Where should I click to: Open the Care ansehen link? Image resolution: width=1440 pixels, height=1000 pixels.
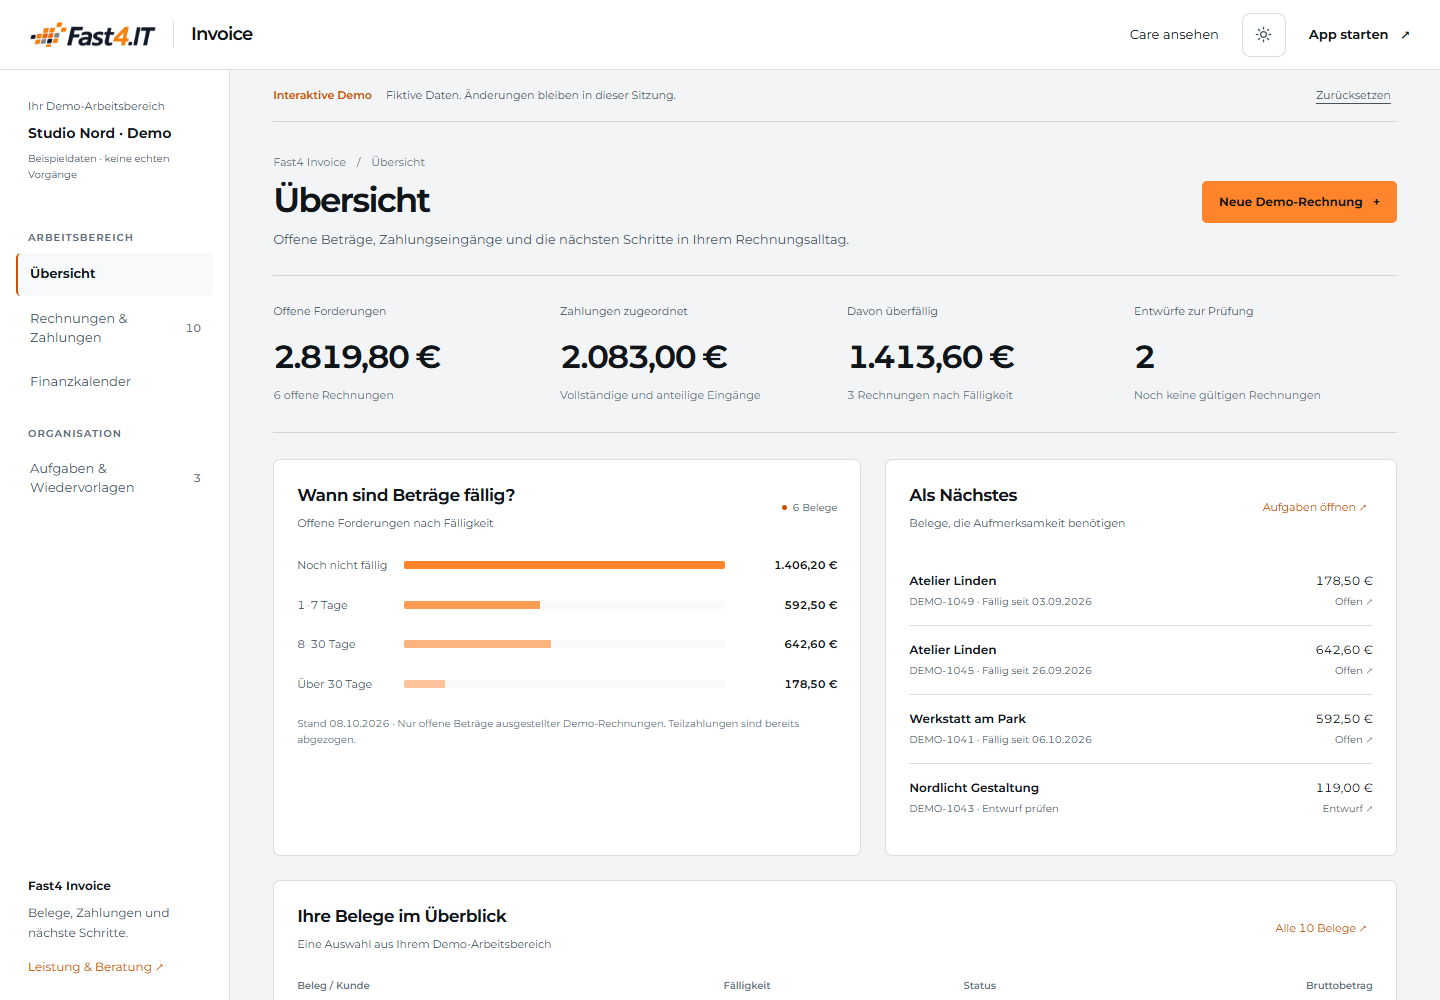pos(1174,35)
